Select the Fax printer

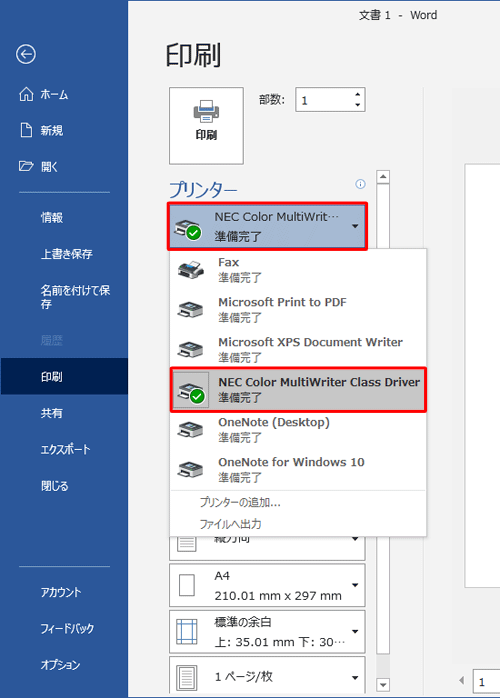pos(298,270)
